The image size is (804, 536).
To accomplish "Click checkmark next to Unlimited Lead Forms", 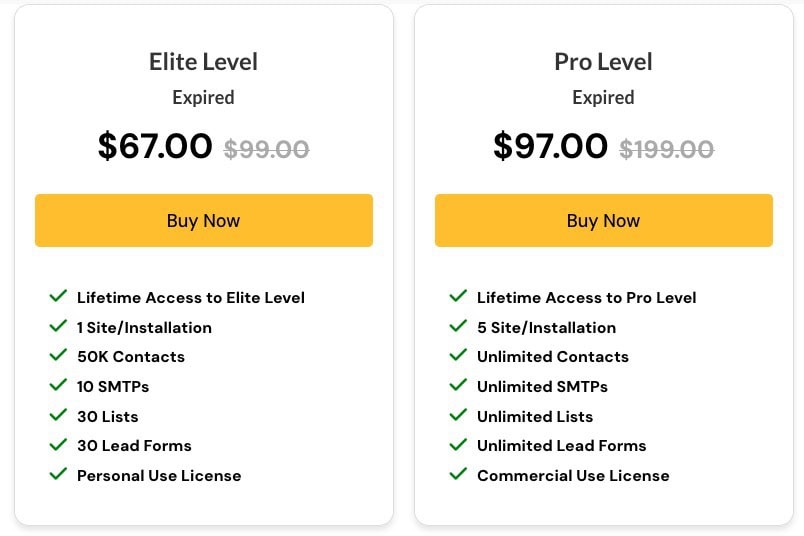I will tap(458, 444).
